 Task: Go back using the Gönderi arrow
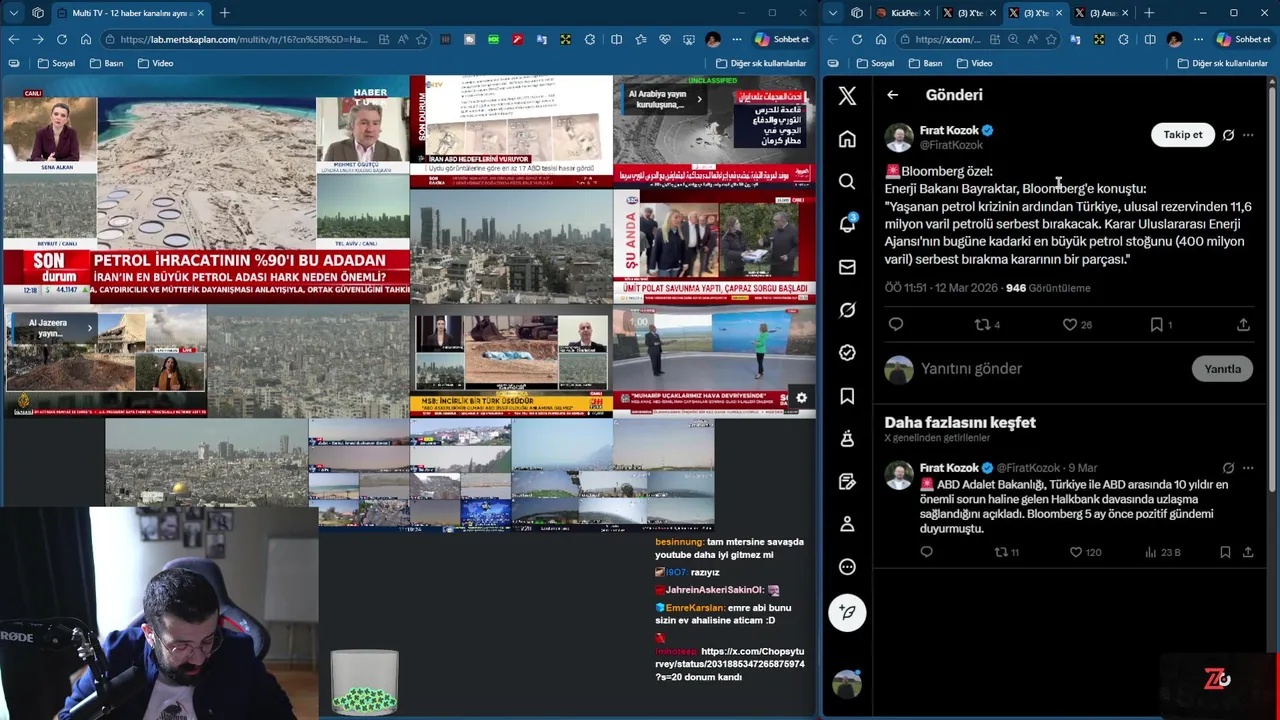tap(893, 95)
